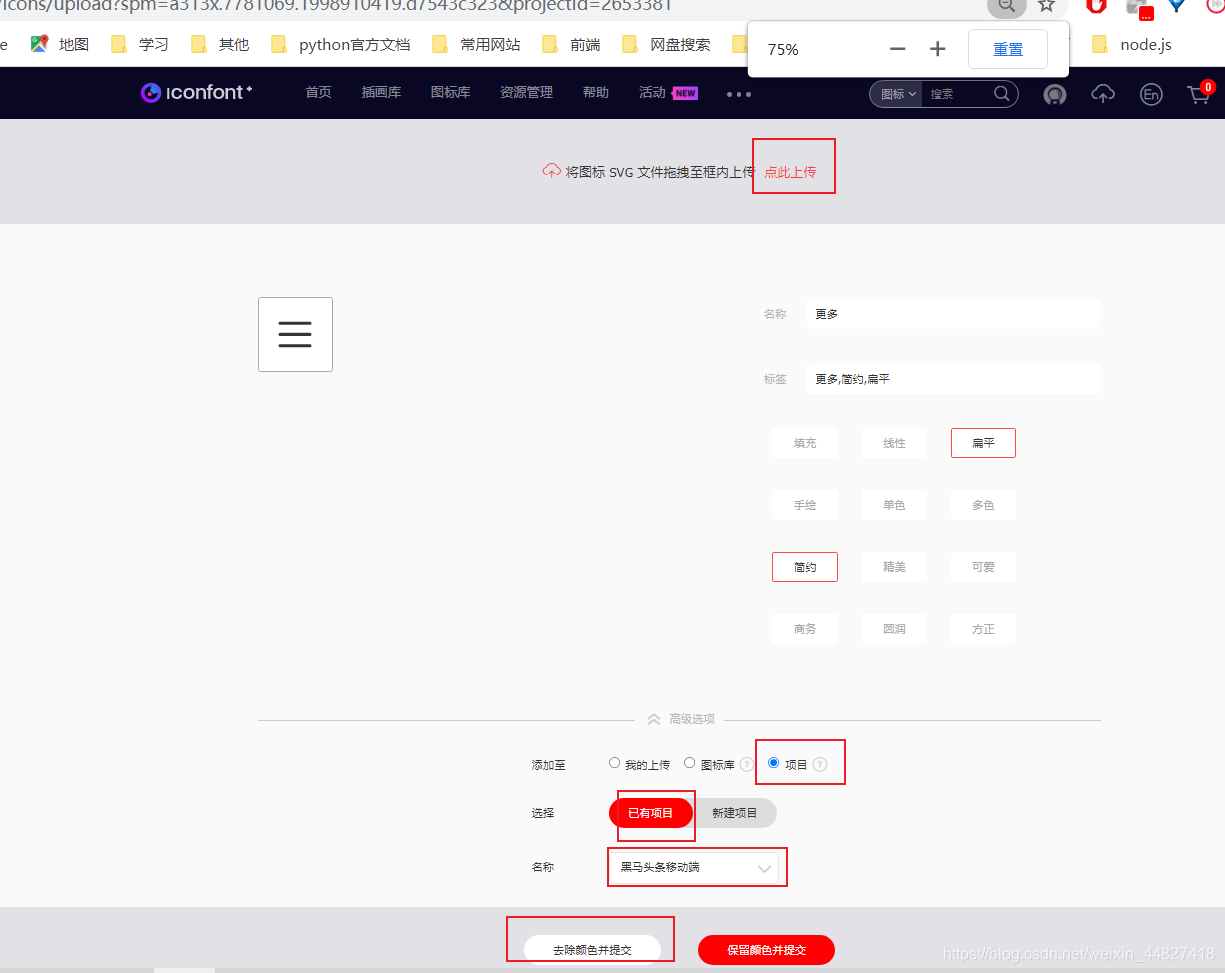Click the help icon next to 图标库

tap(747, 764)
